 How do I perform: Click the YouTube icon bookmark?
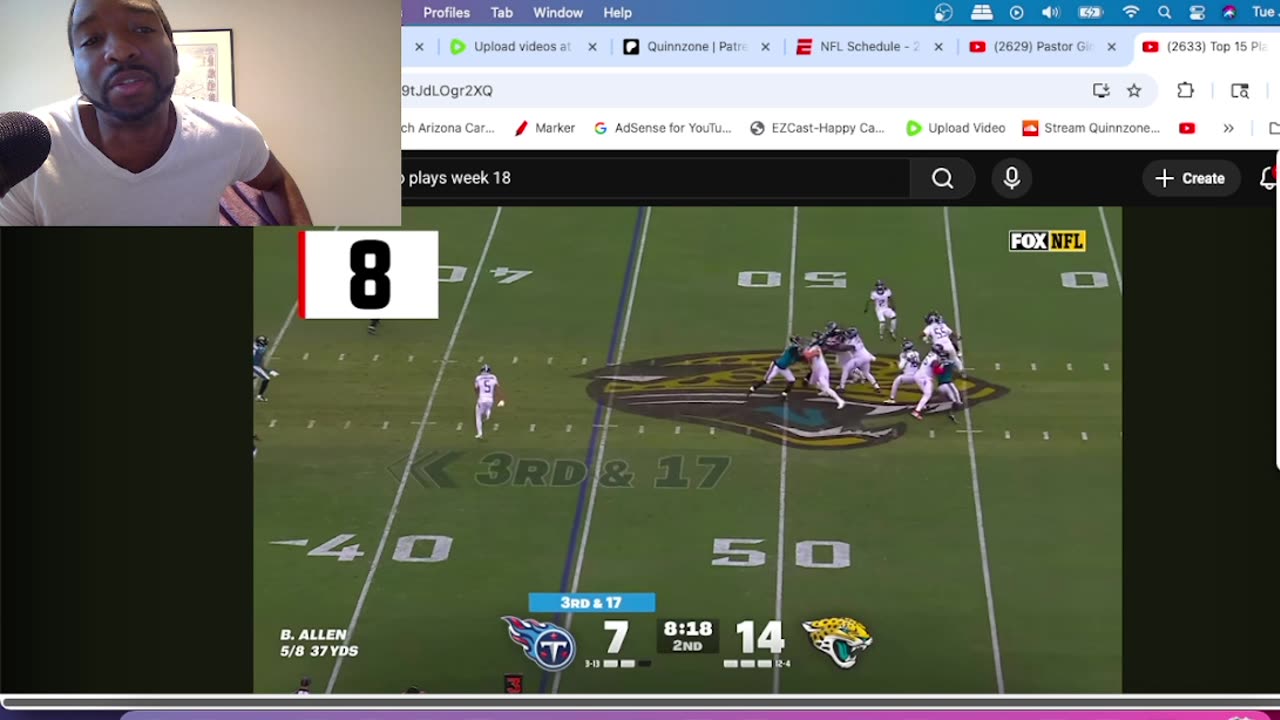point(1187,128)
